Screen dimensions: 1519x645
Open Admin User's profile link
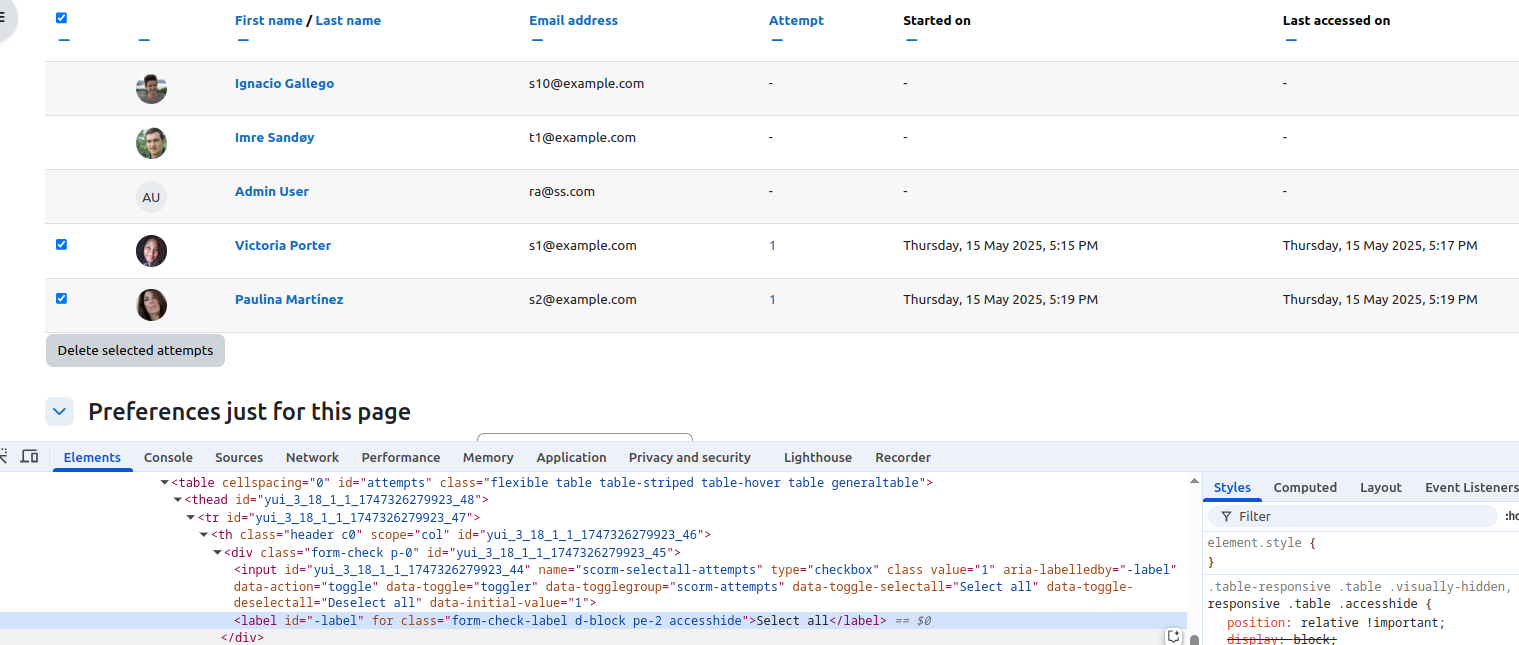point(272,192)
